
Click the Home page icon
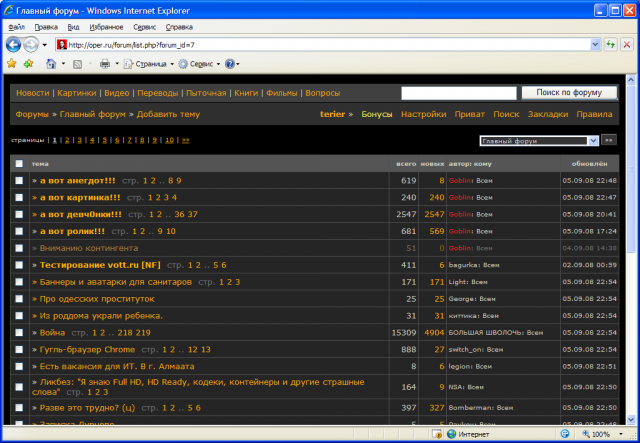(x=51, y=64)
